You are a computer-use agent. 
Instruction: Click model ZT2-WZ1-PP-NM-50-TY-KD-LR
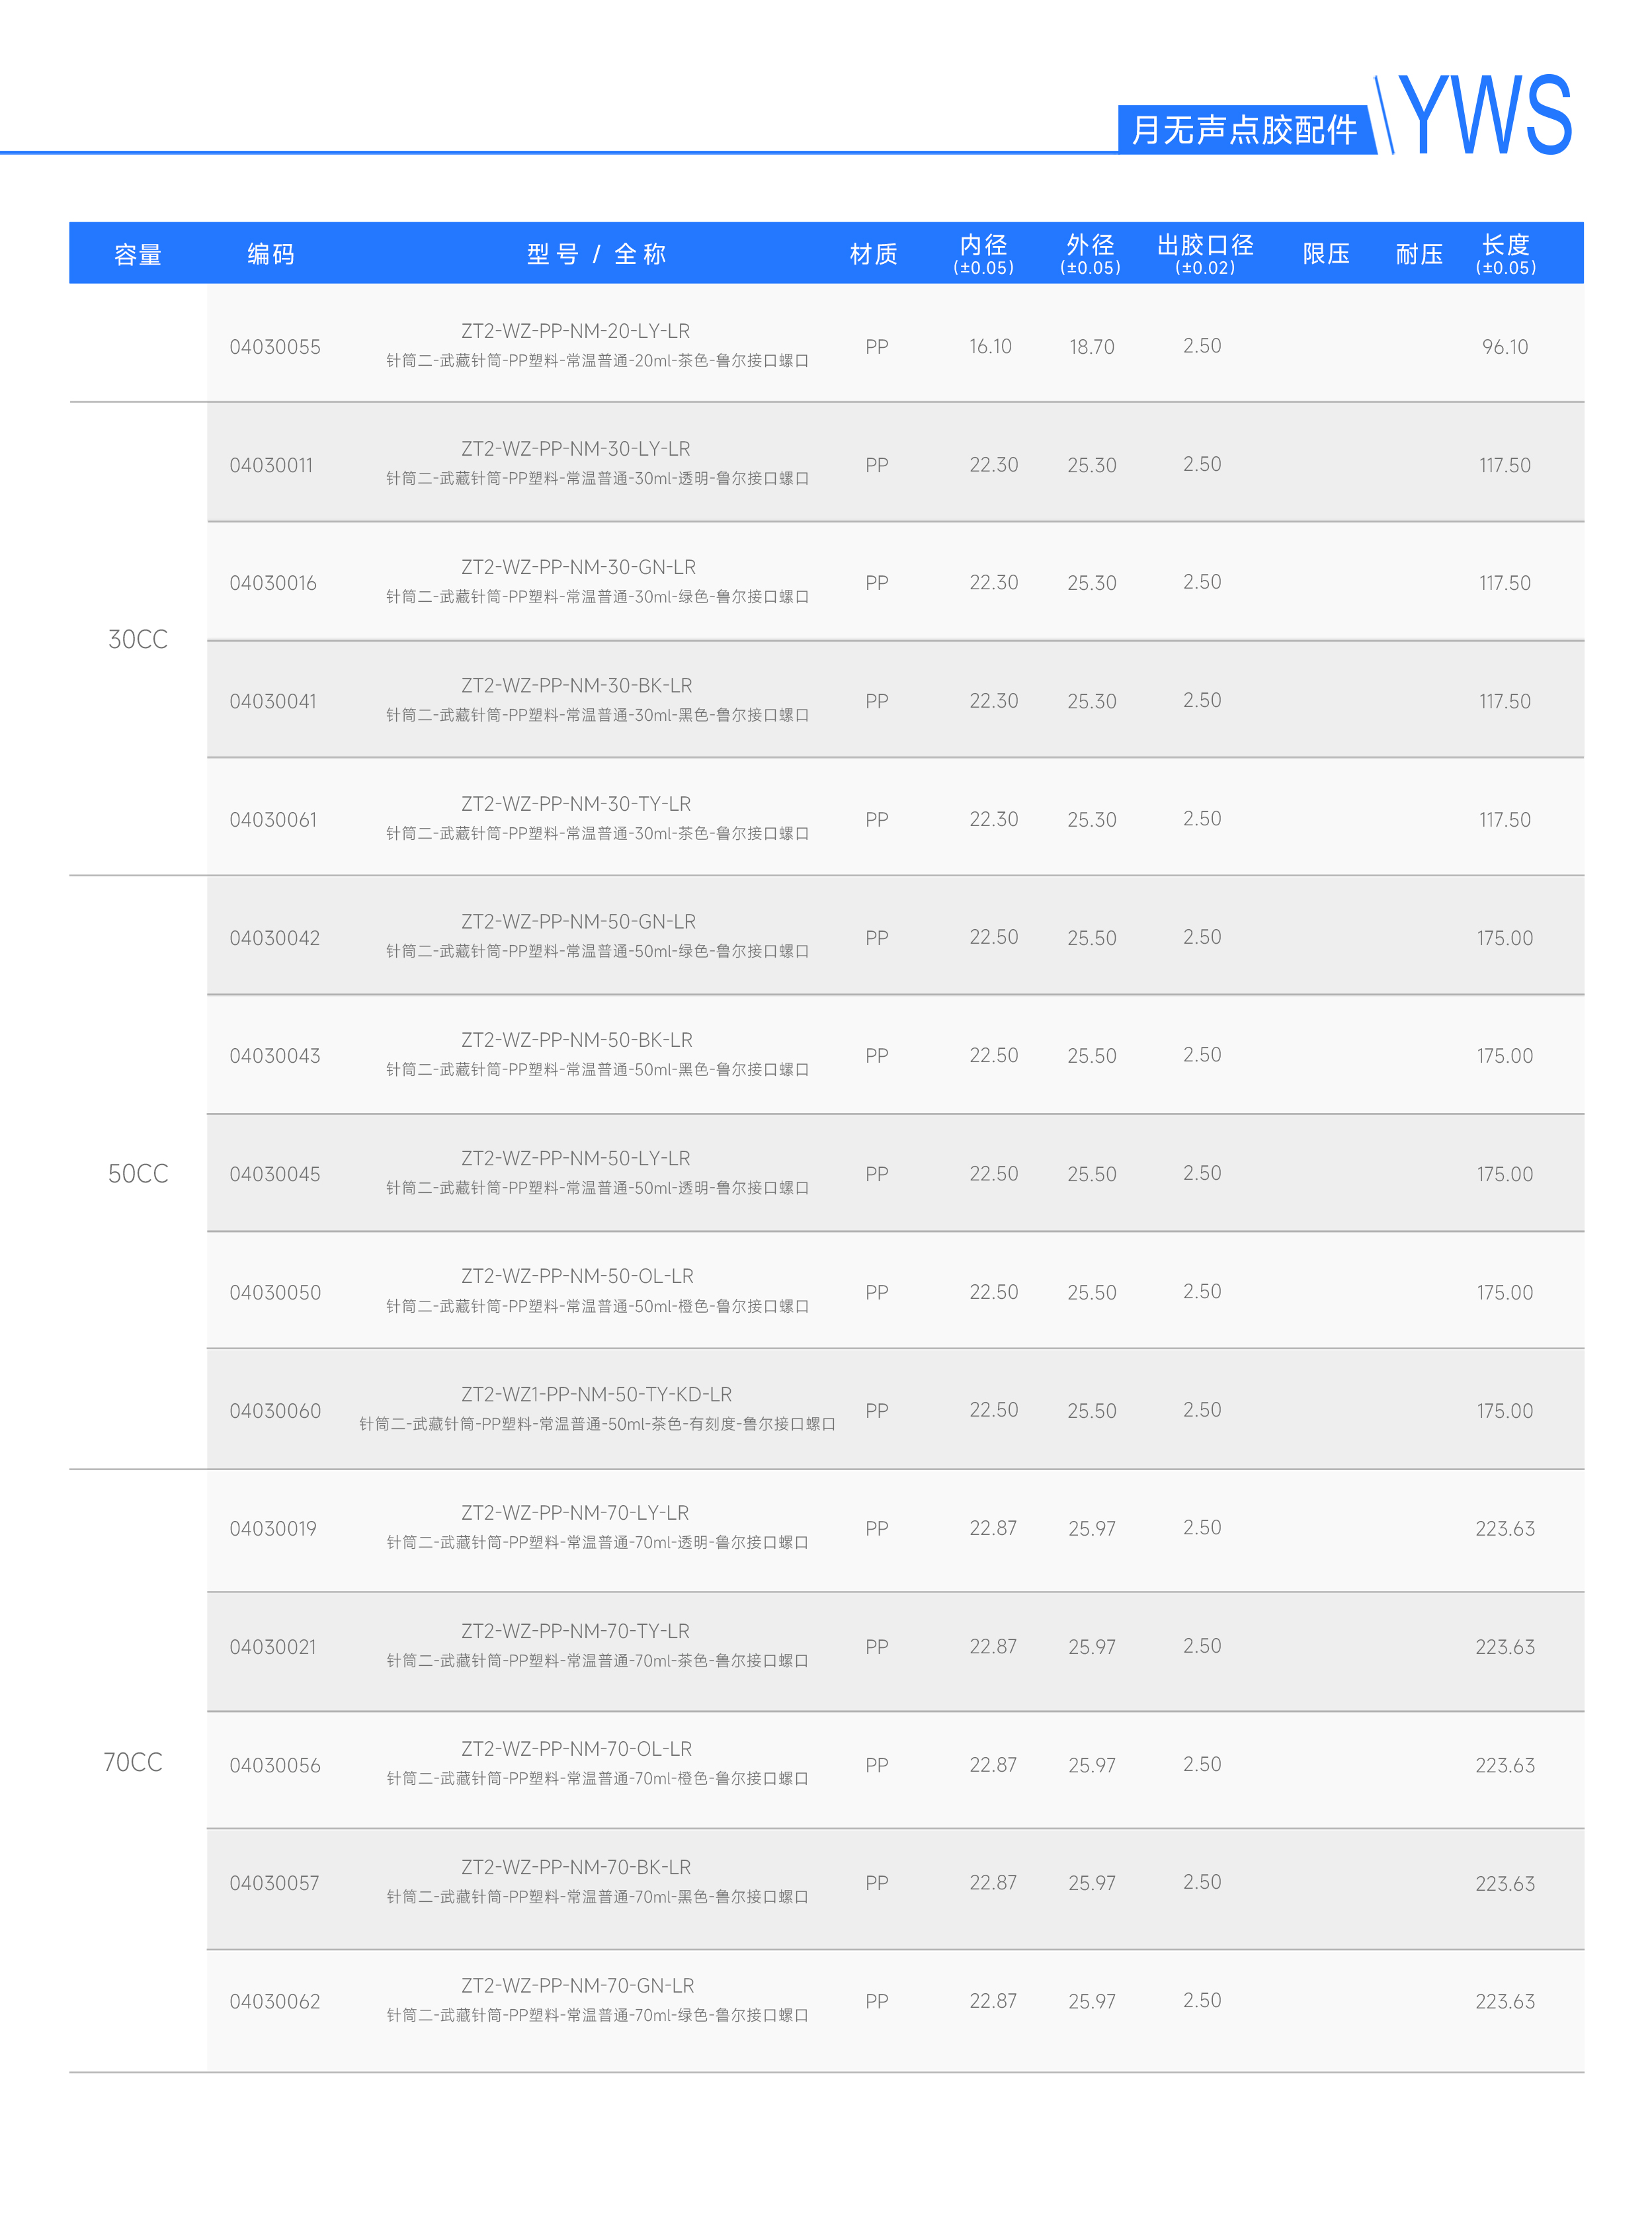596,1394
